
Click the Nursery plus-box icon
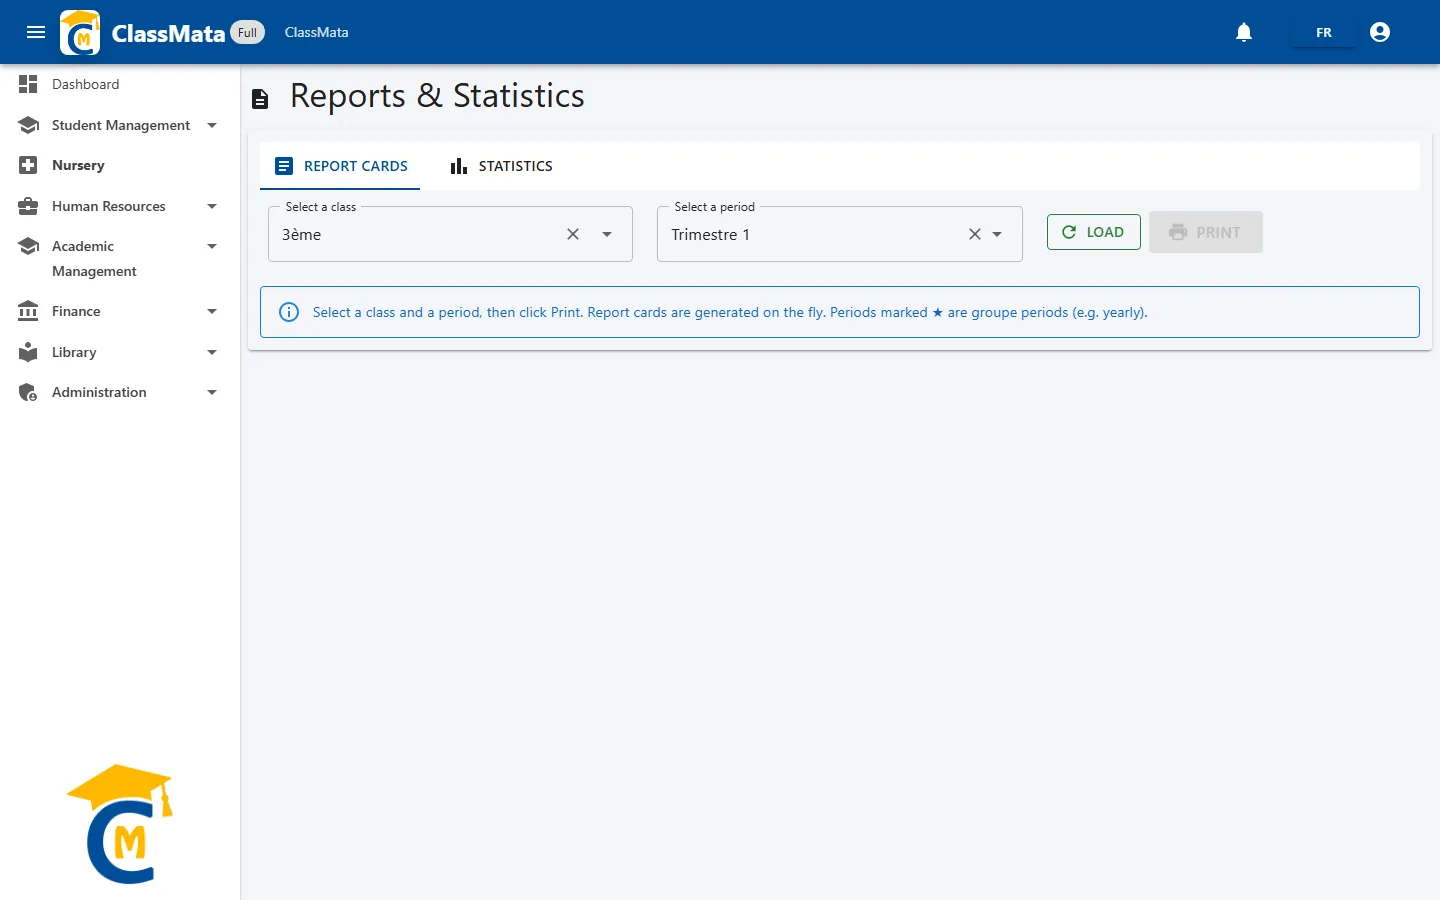pos(28,165)
